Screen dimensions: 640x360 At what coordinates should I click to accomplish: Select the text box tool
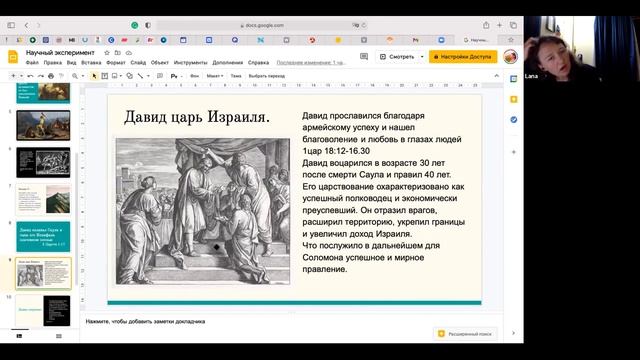pos(104,76)
